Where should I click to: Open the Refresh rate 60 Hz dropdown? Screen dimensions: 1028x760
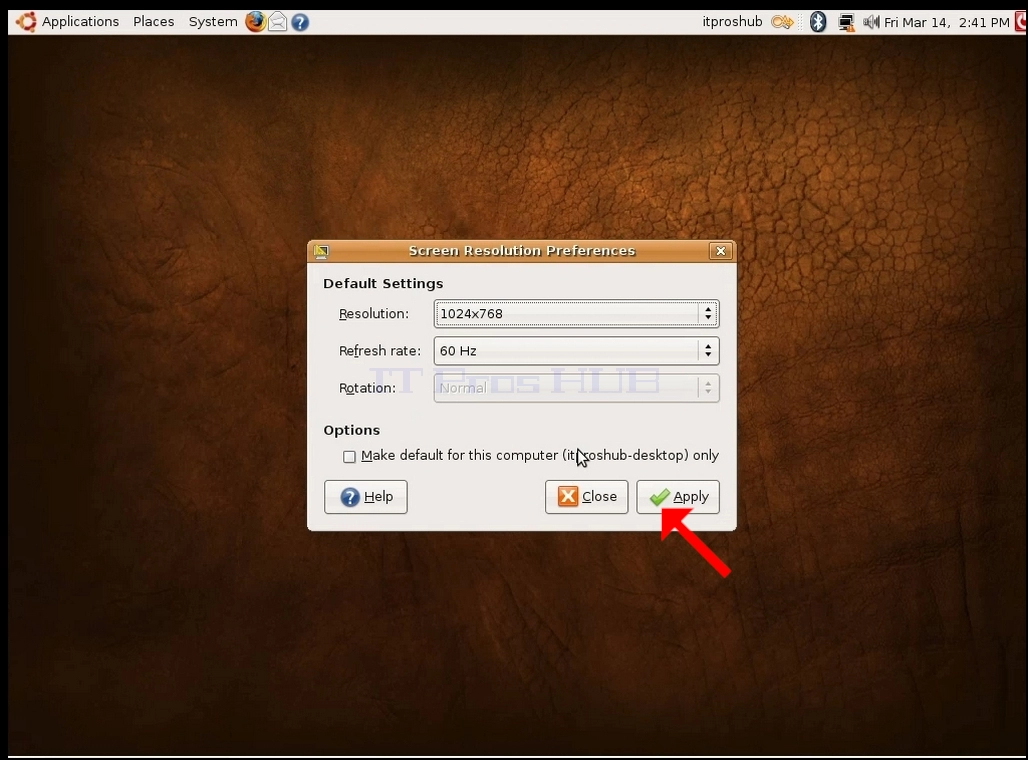(576, 351)
